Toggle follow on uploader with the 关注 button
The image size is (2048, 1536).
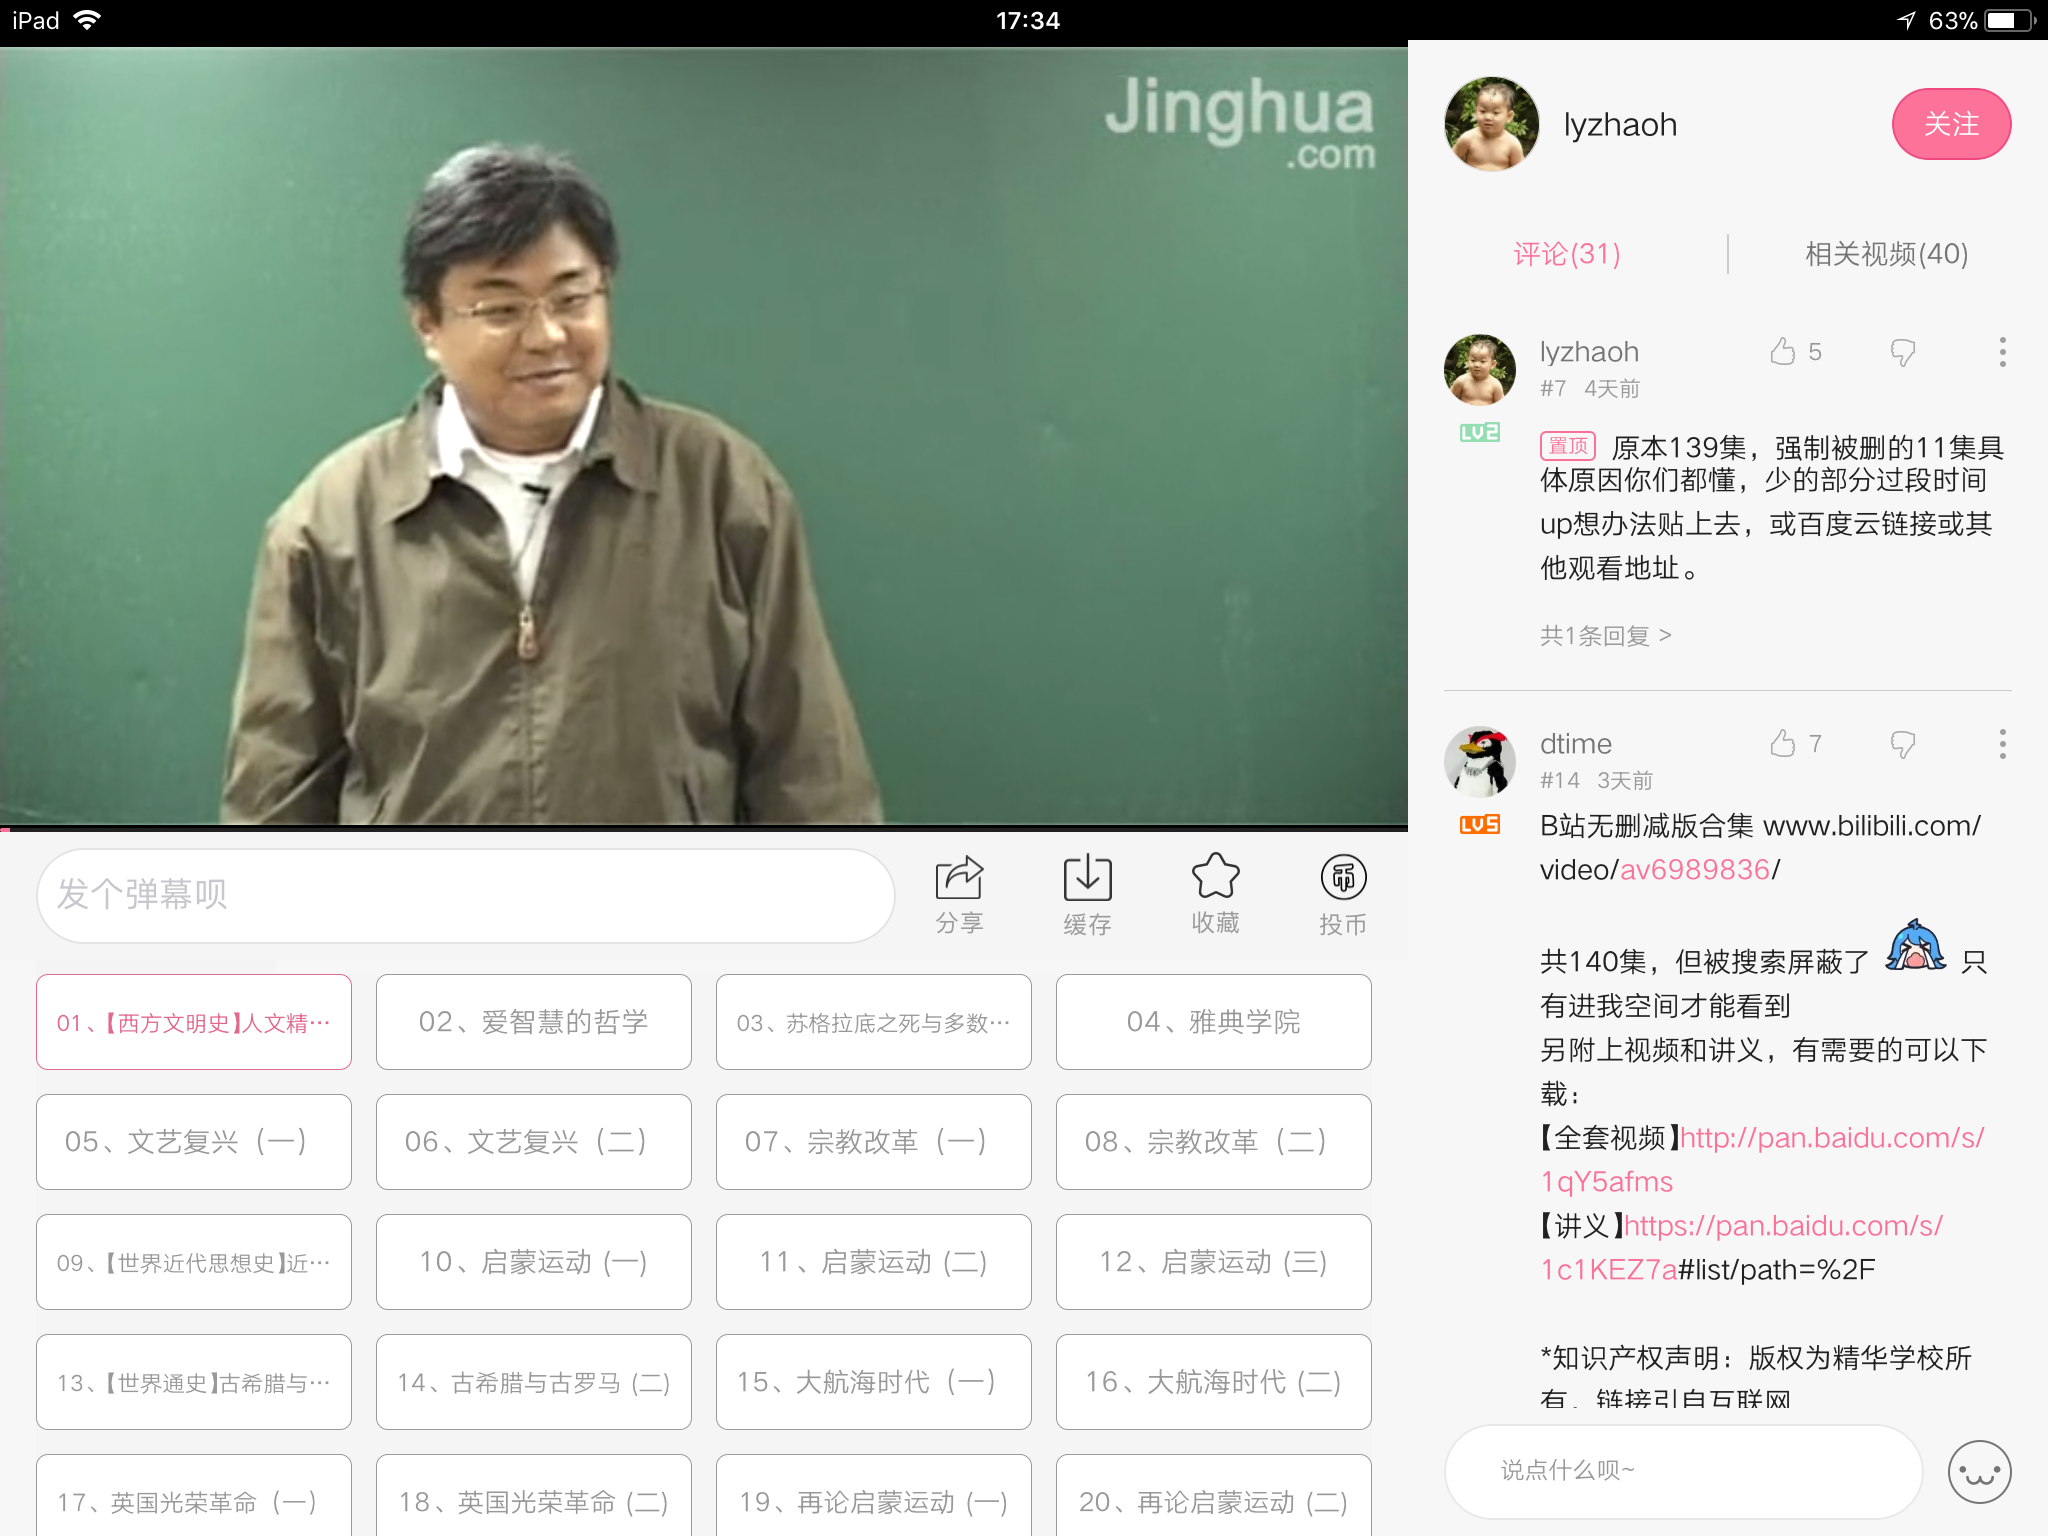1950,124
